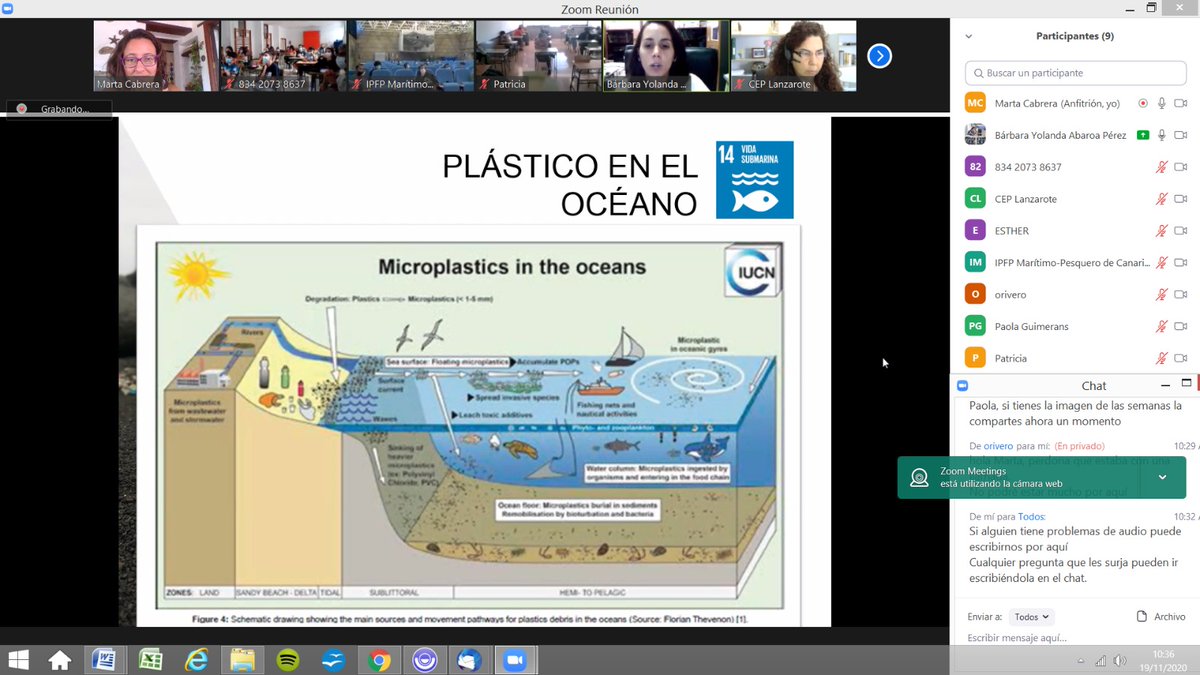Toggle muted mic for CEP Lanzarote

point(1161,199)
